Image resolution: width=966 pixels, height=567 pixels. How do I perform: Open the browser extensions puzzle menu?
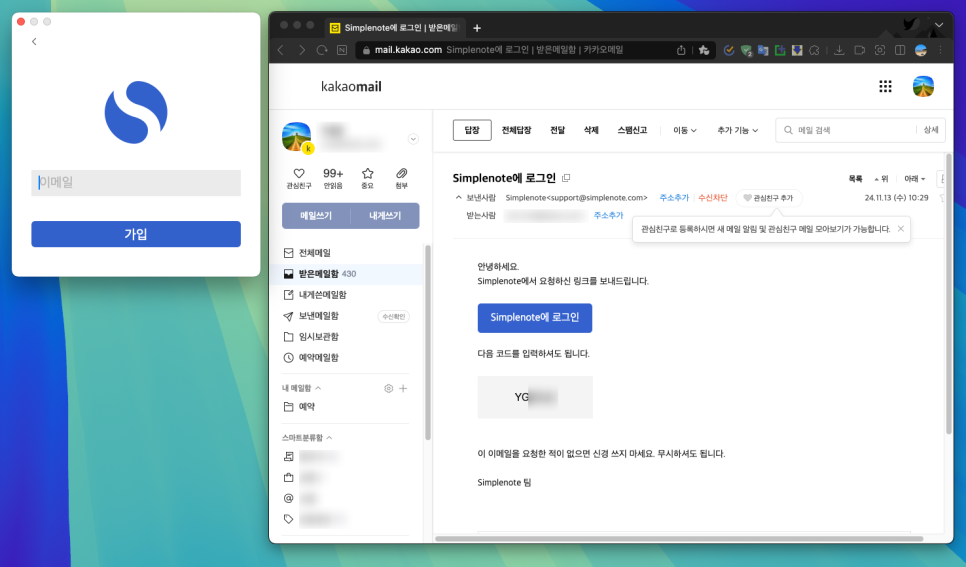point(814,51)
